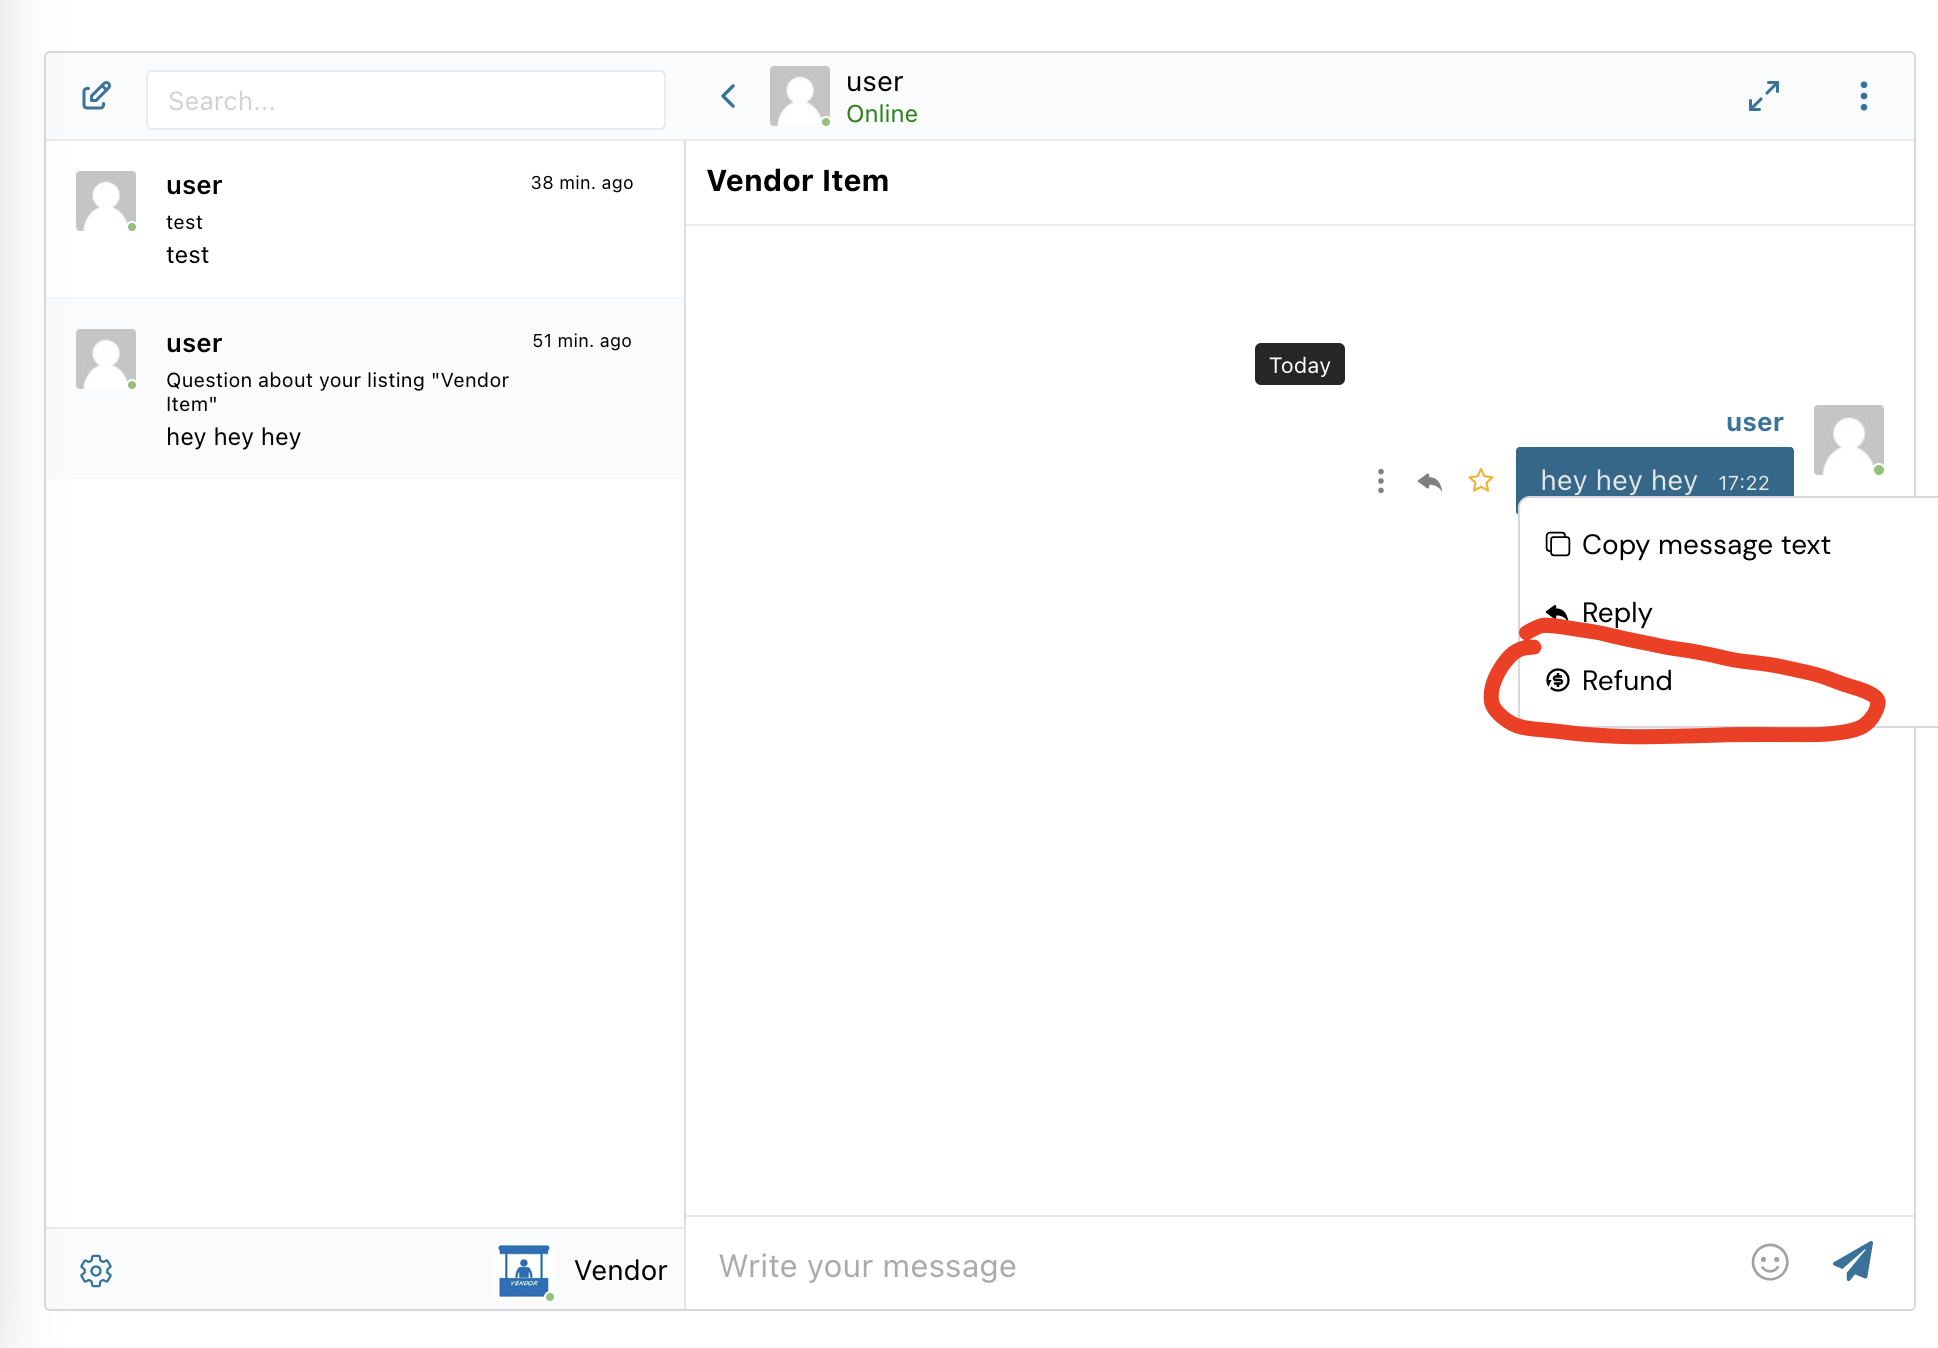Select "Copy message text" from the menu
Viewport: 1938px width, 1348px height.
tap(1705, 545)
